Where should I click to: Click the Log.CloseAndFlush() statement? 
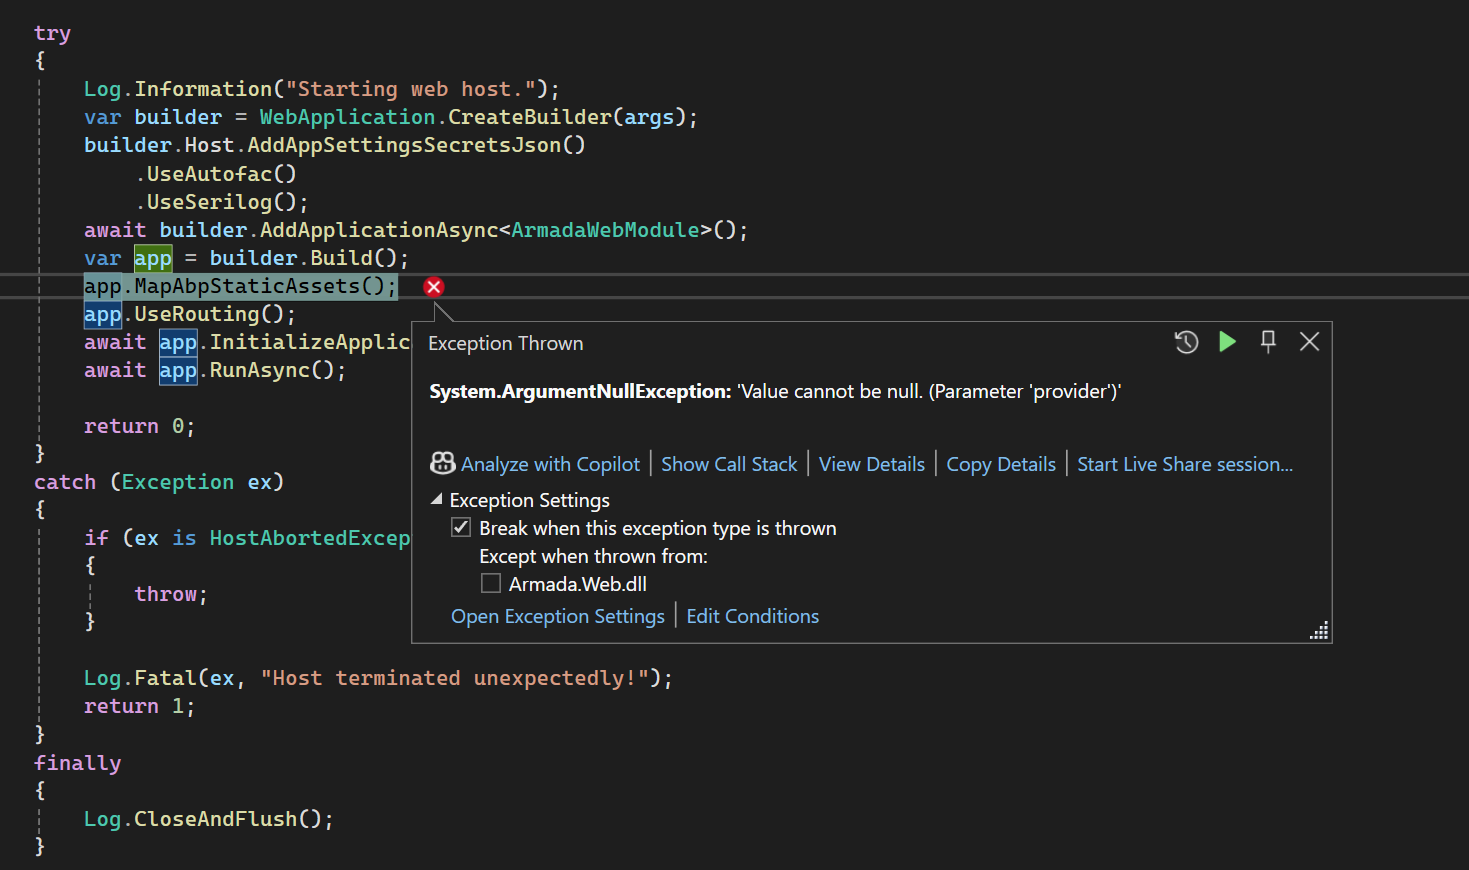coord(208,819)
